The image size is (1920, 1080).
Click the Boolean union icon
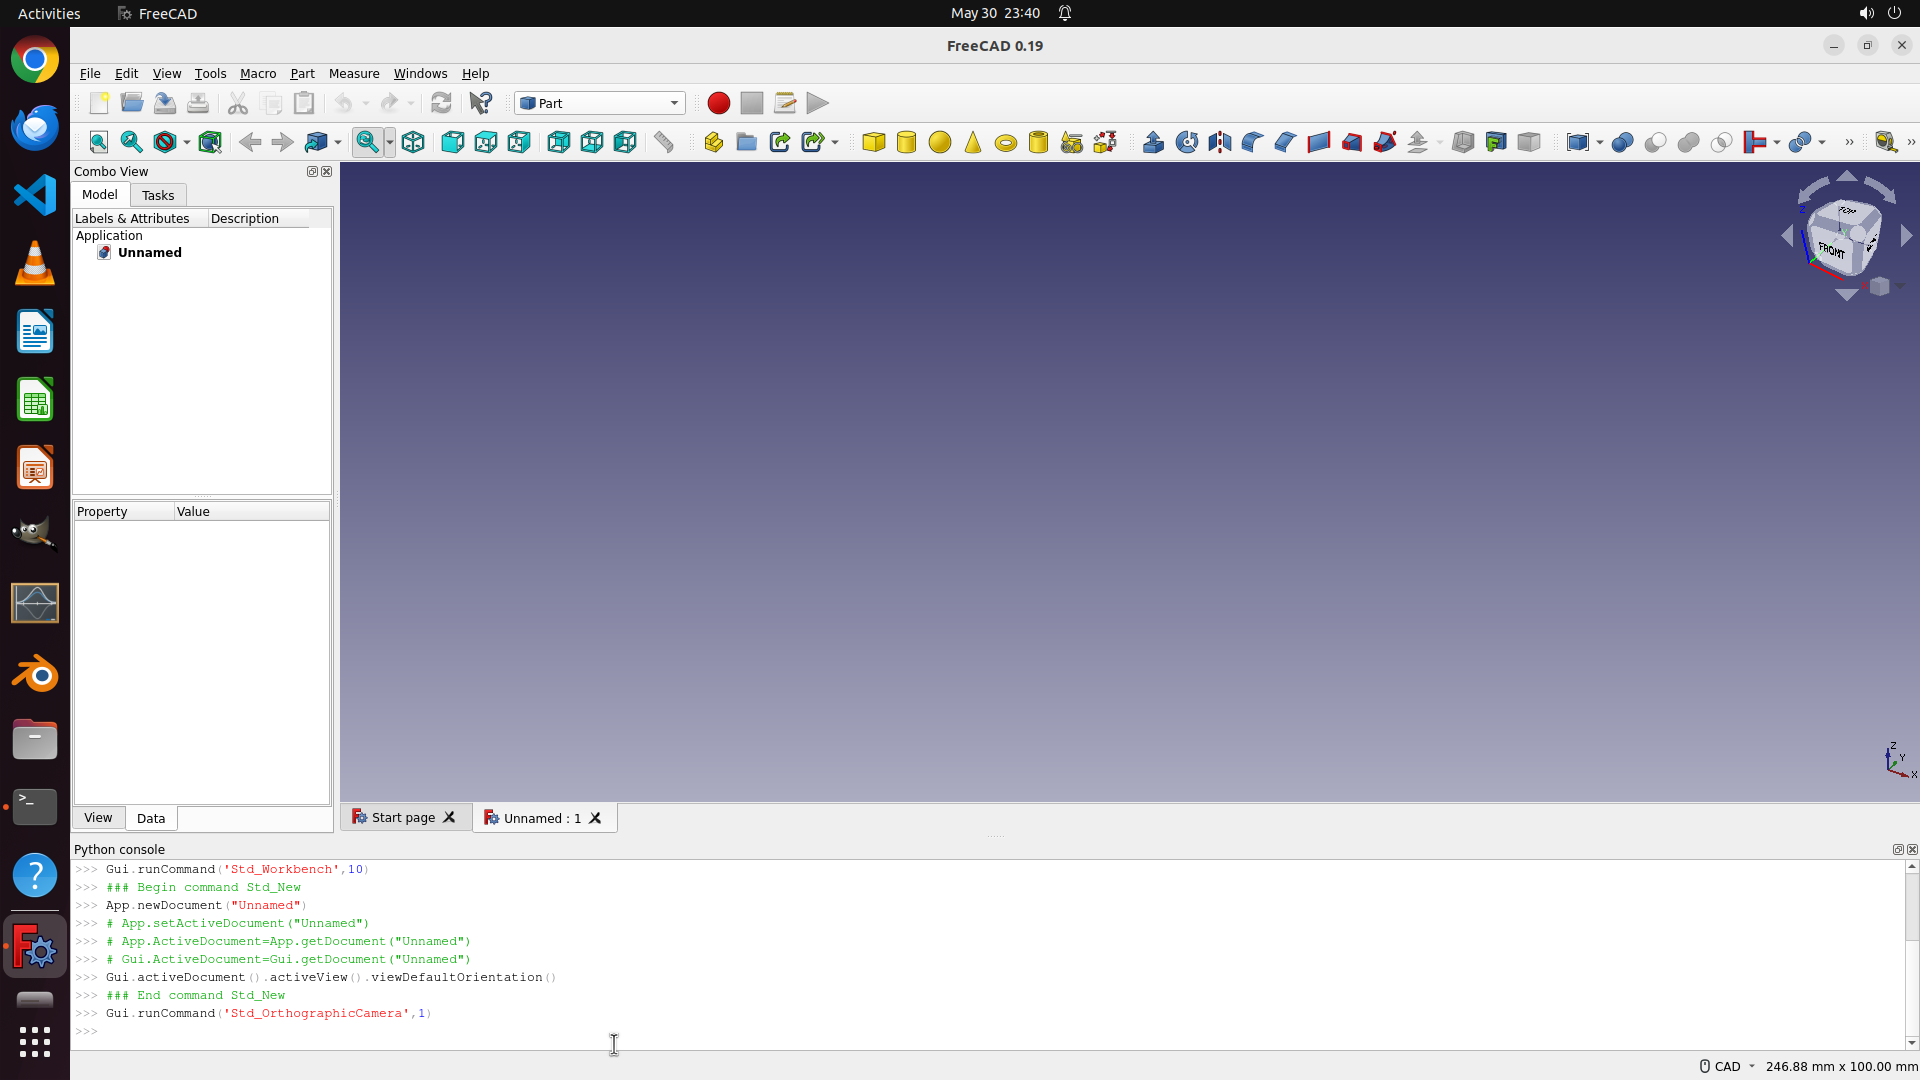pyautogui.click(x=1688, y=142)
